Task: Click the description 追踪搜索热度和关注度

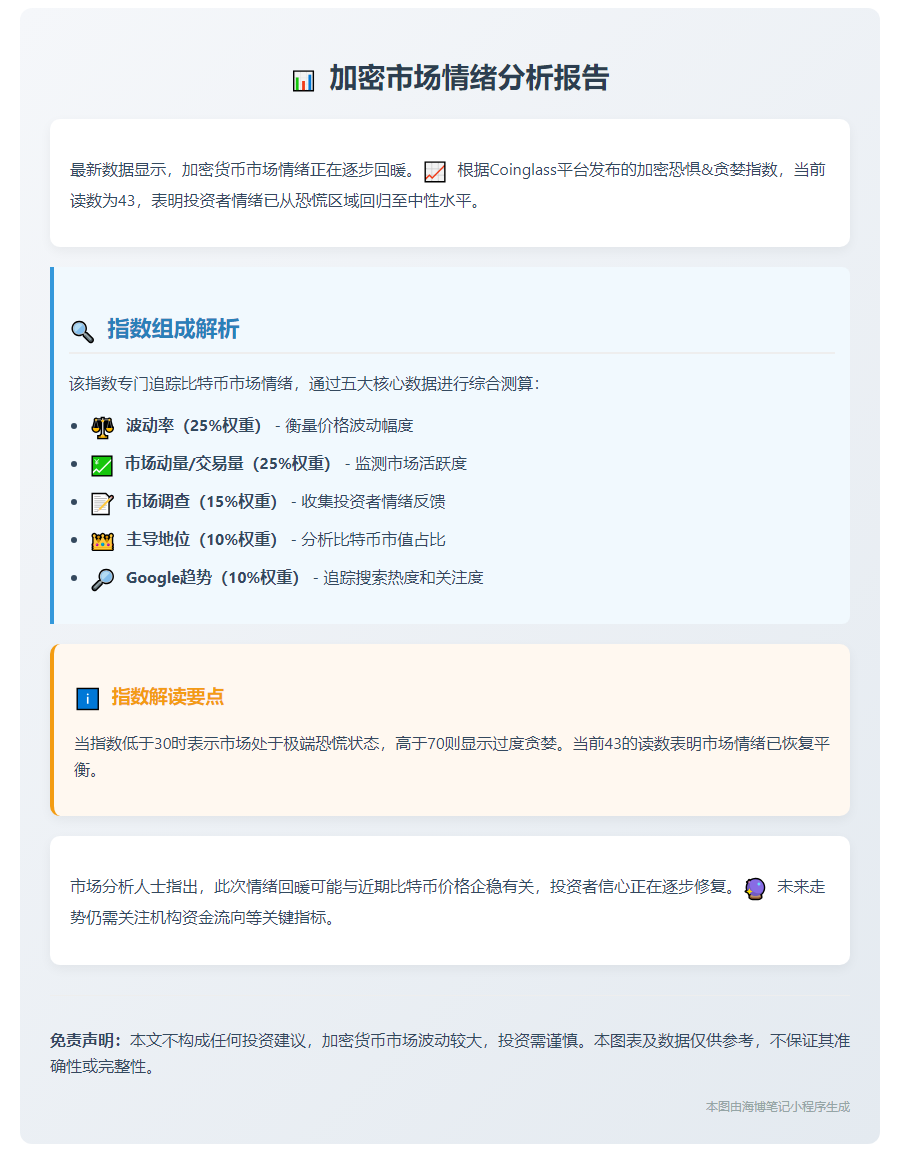Action: [x=404, y=578]
